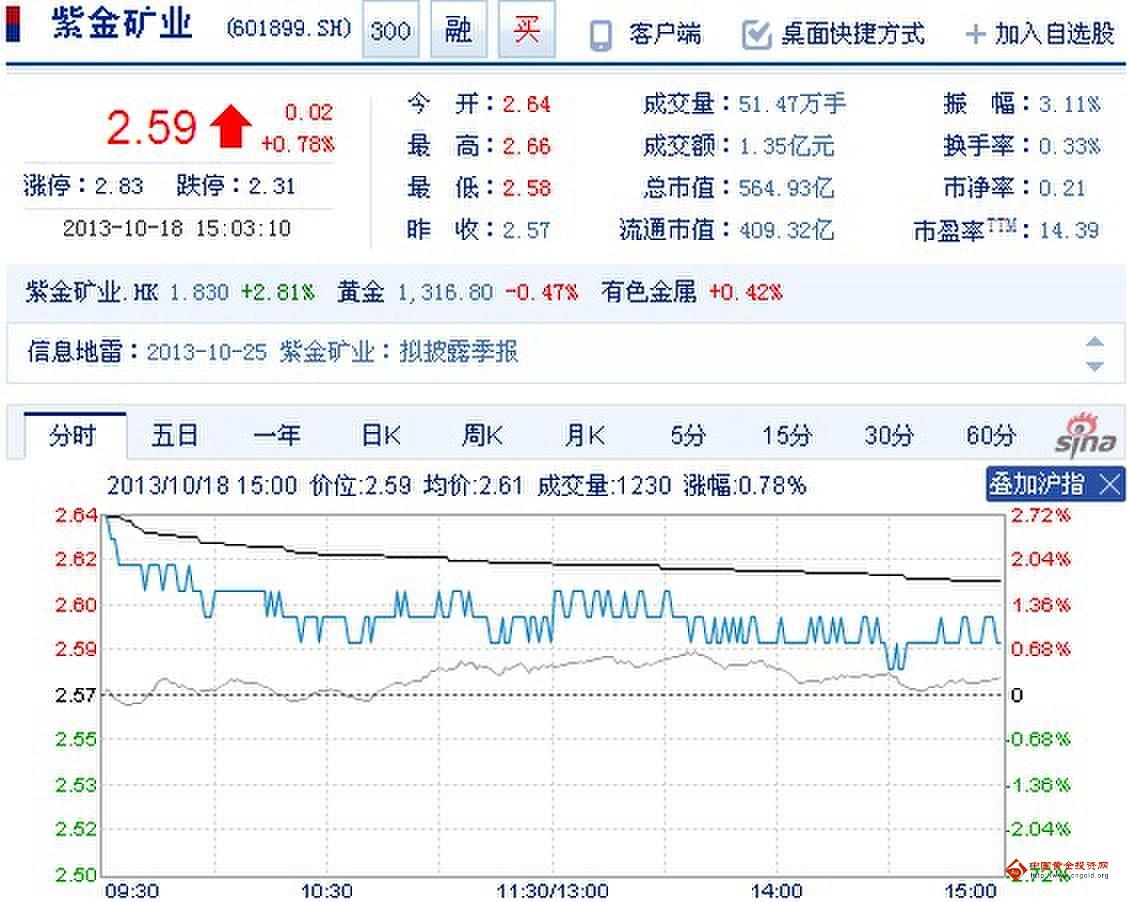
Task: Click the 换手率 0.33% value
Action: coord(1070,146)
